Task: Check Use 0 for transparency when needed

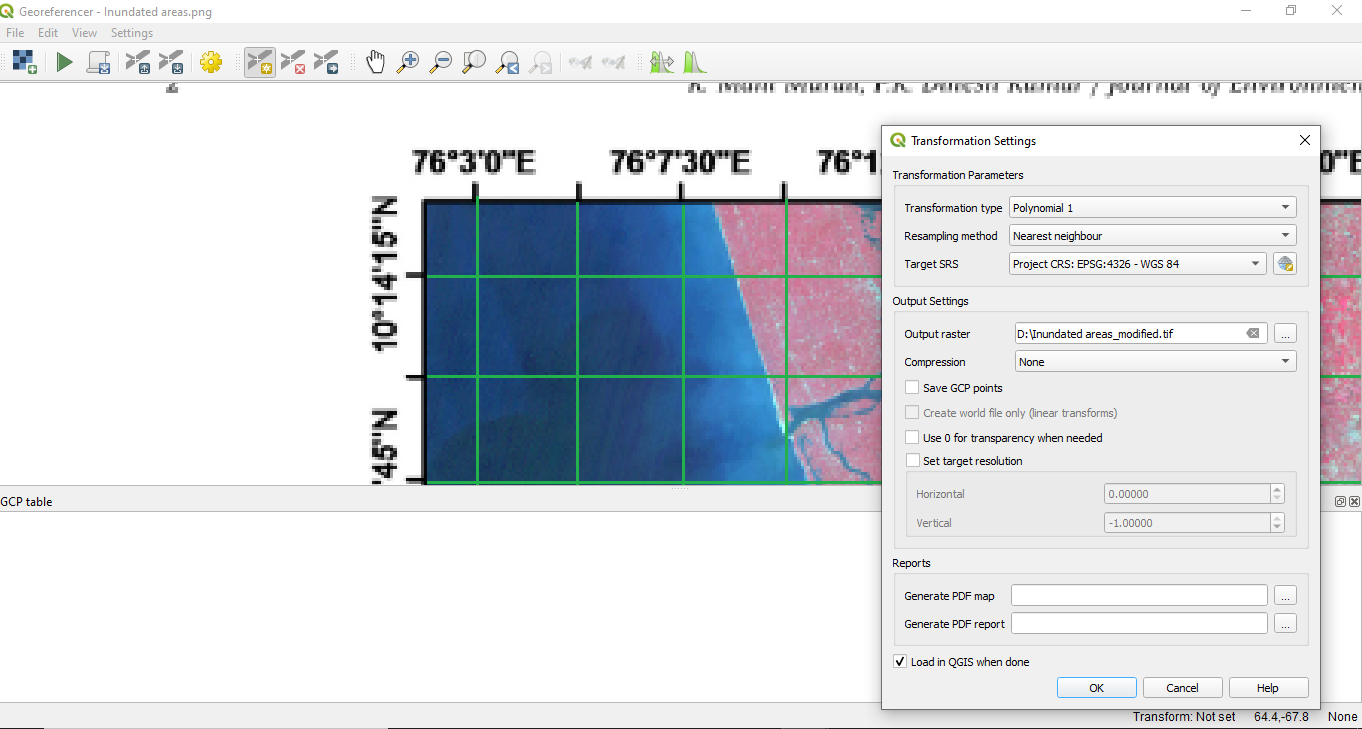Action: click(x=911, y=437)
